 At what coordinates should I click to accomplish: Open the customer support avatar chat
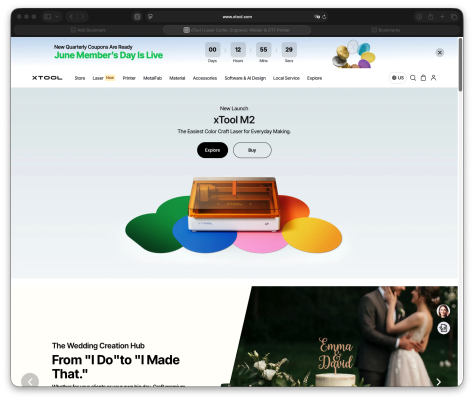(443, 311)
